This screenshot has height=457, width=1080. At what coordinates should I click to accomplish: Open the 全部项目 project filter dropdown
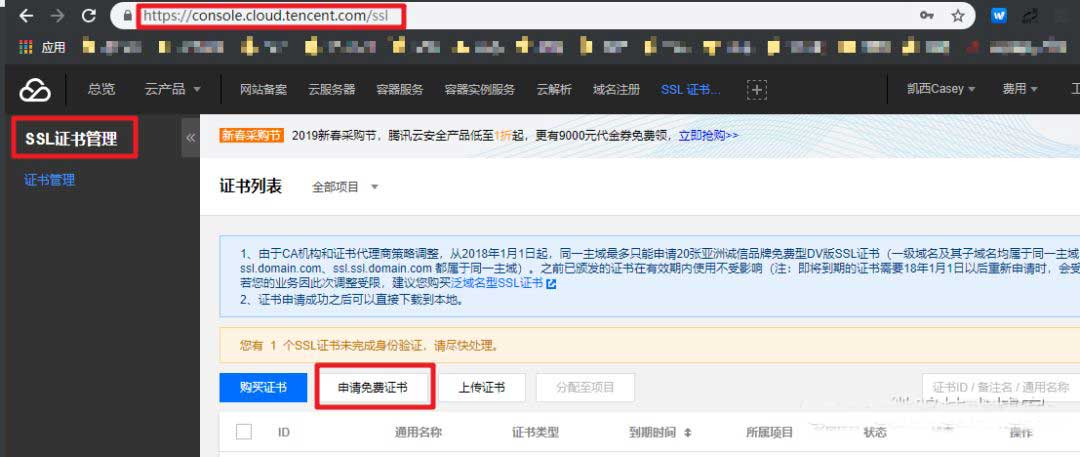(x=346, y=187)
